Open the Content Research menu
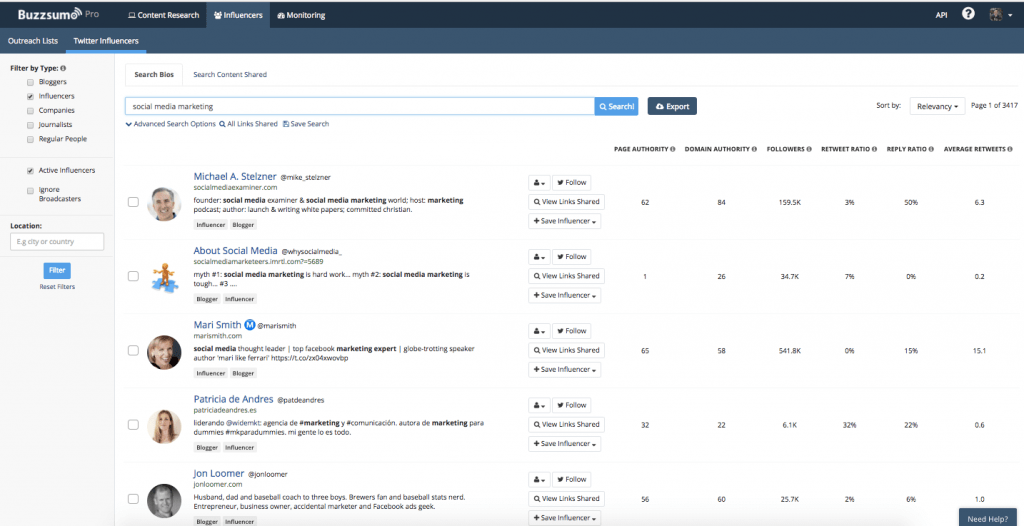This screenshot has width=1024, height=526. tap(165, 15)
